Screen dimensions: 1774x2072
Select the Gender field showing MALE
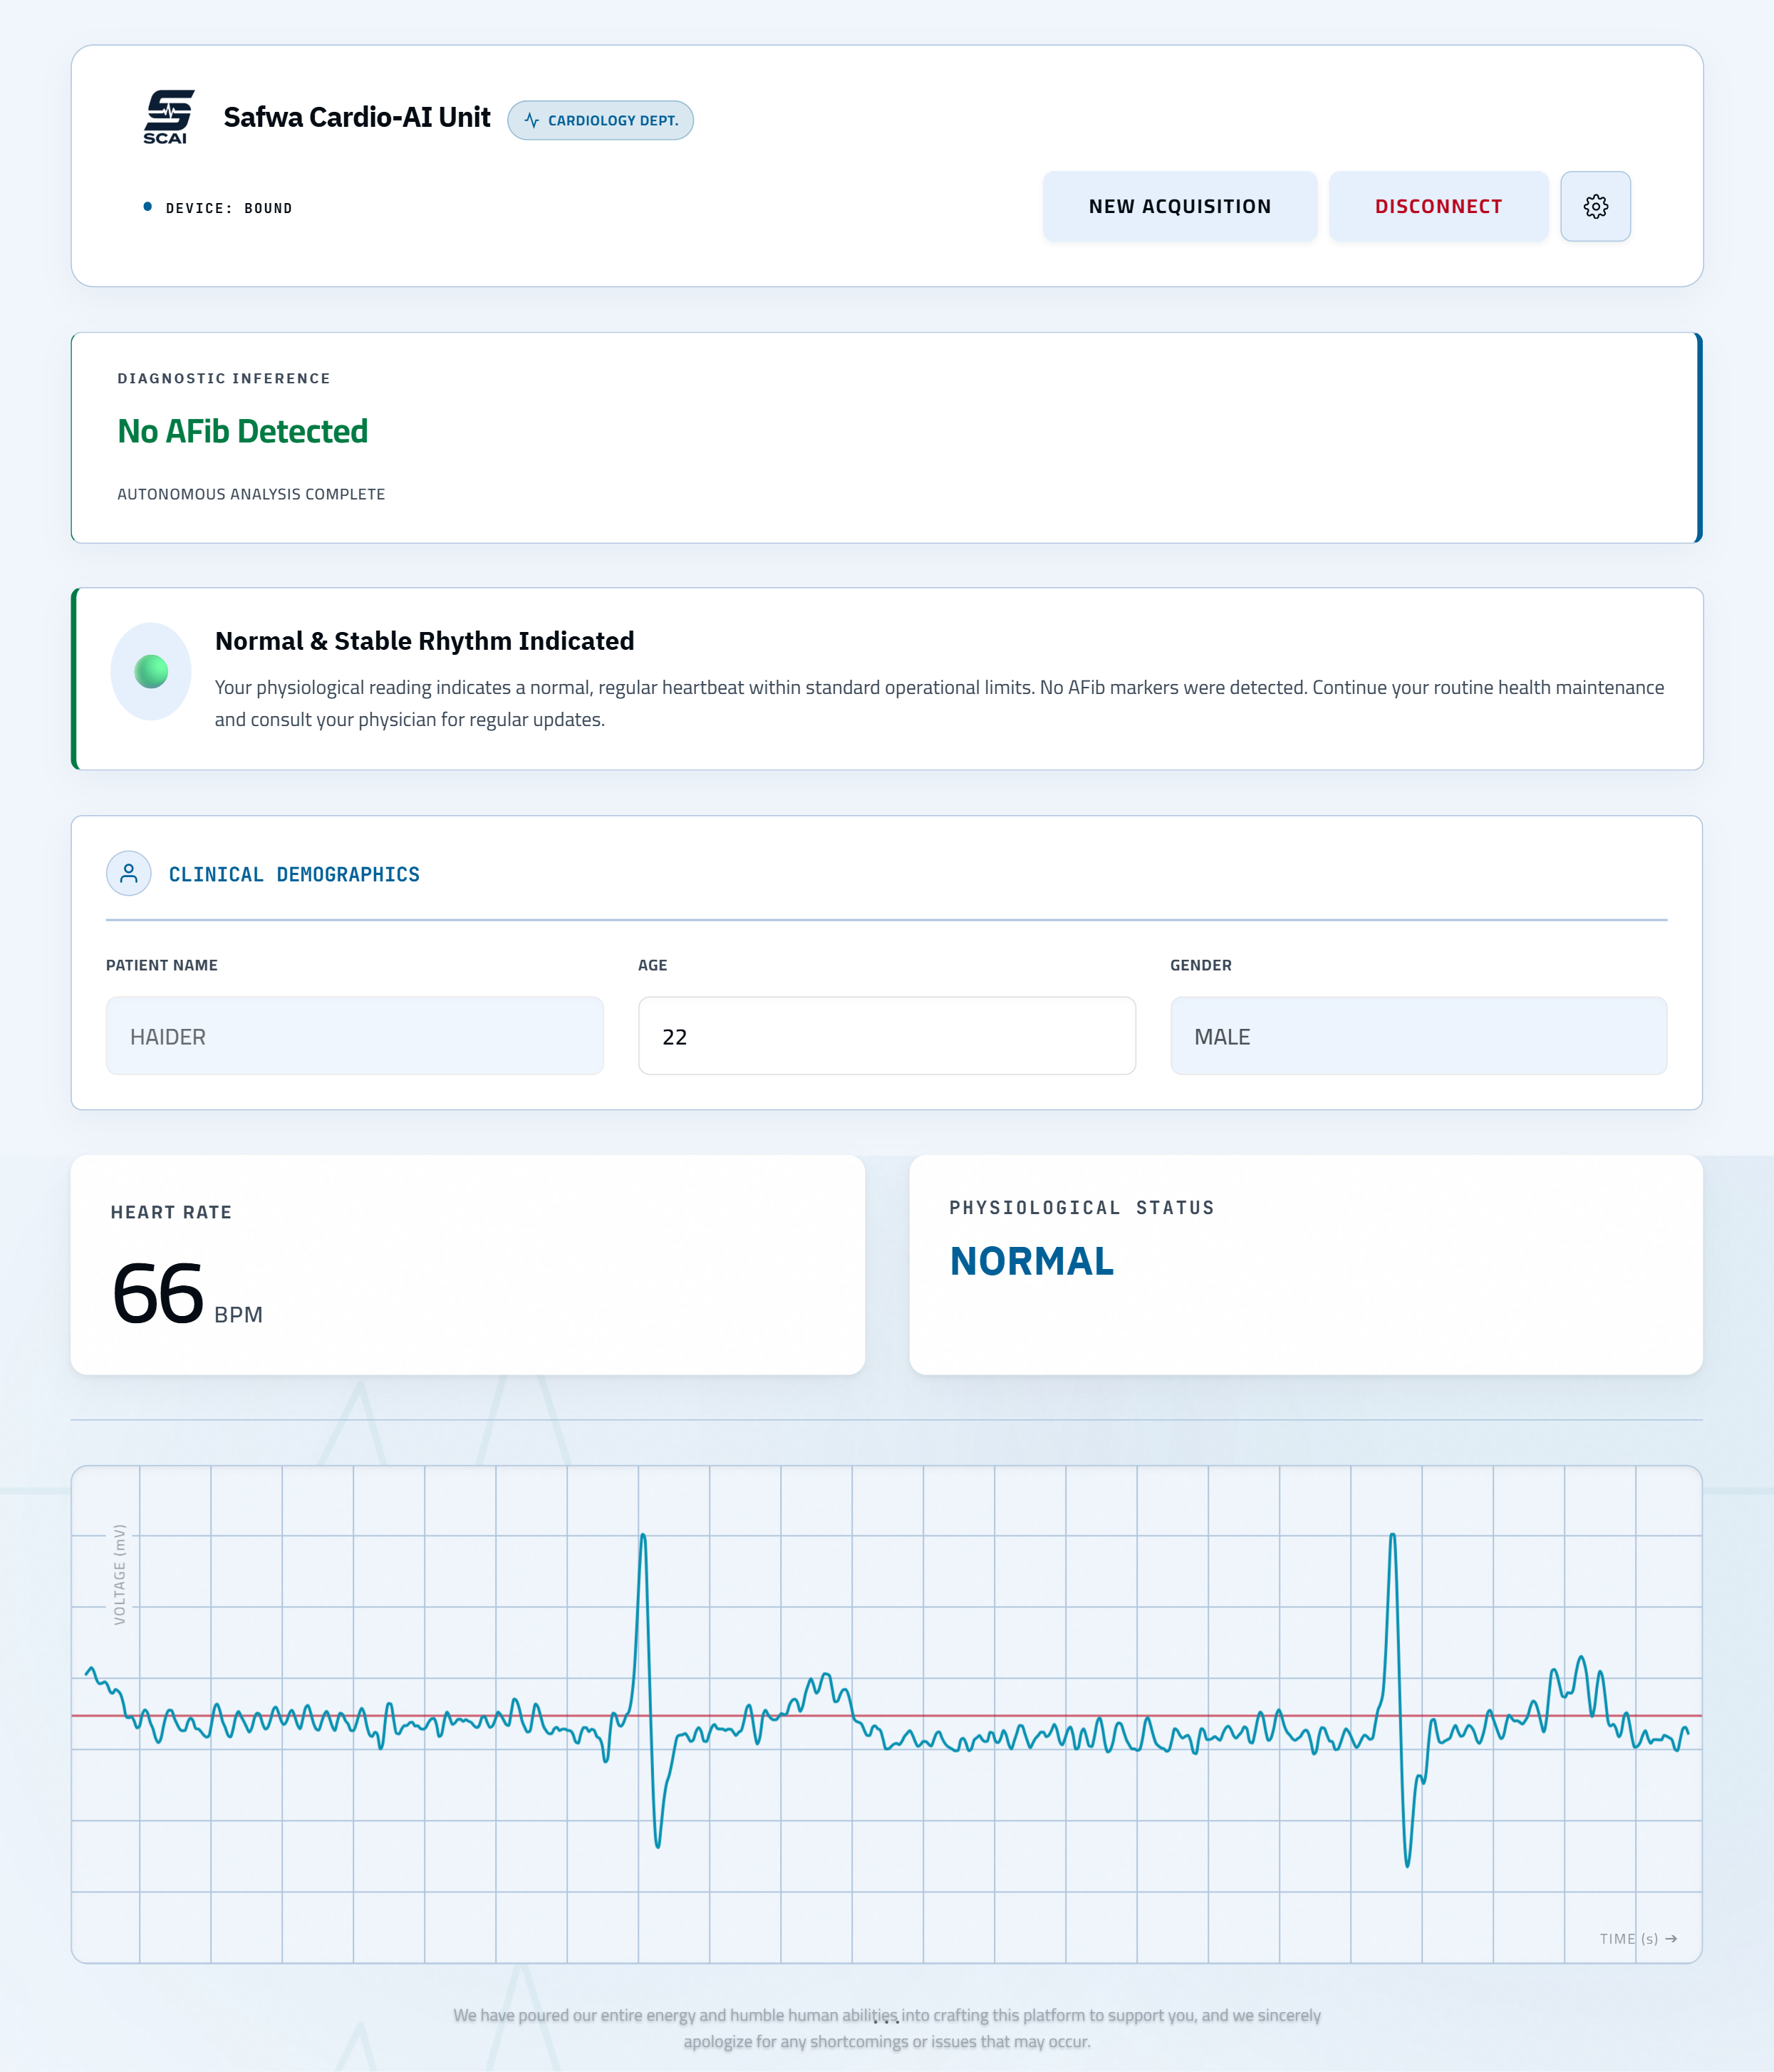point(1418,1036)
